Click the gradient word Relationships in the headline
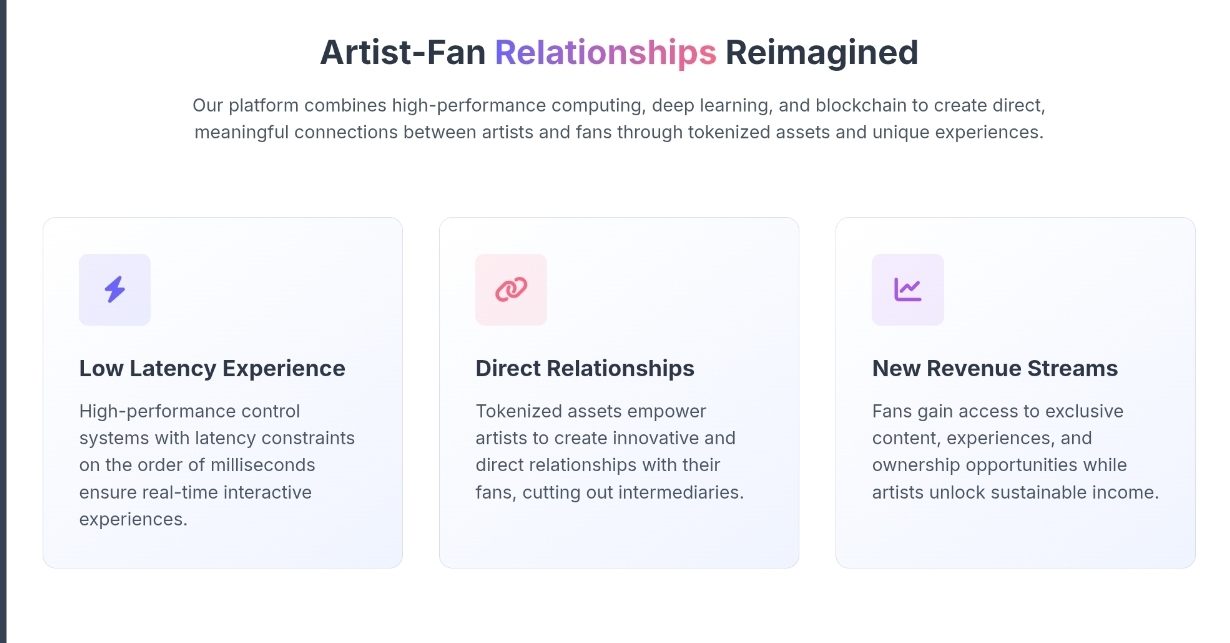Image resolution: width=1230 pixels, height=643 pixels. point(606,52)
